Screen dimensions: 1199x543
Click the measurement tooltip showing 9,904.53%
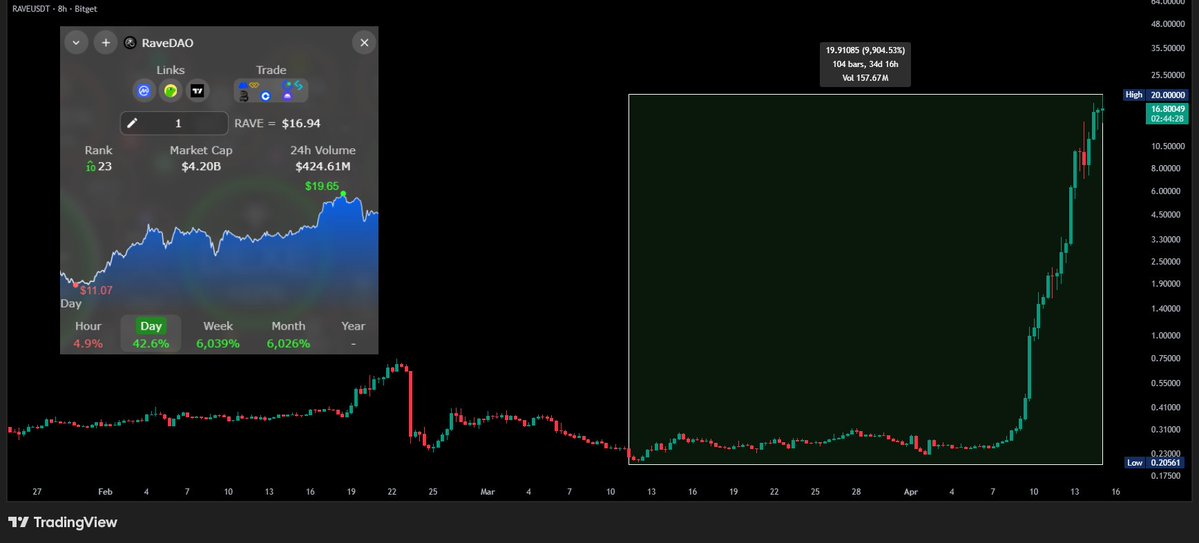pyautogui.click(x=865, y=64)
